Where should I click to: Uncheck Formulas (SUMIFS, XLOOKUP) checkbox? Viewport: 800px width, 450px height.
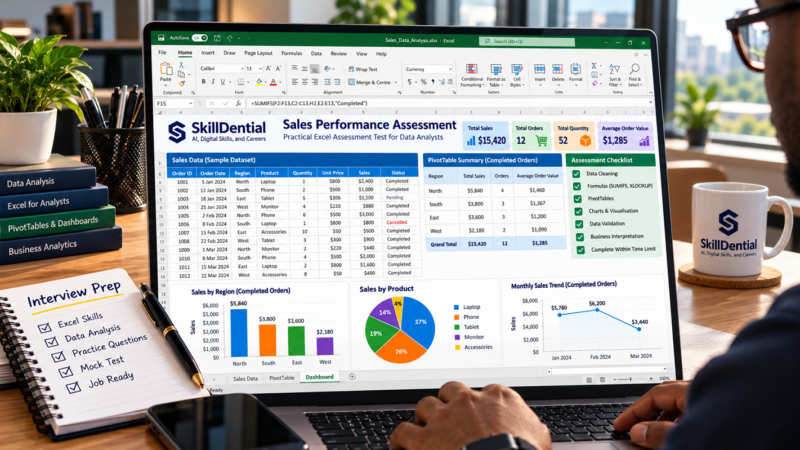[x=577, y=186]
